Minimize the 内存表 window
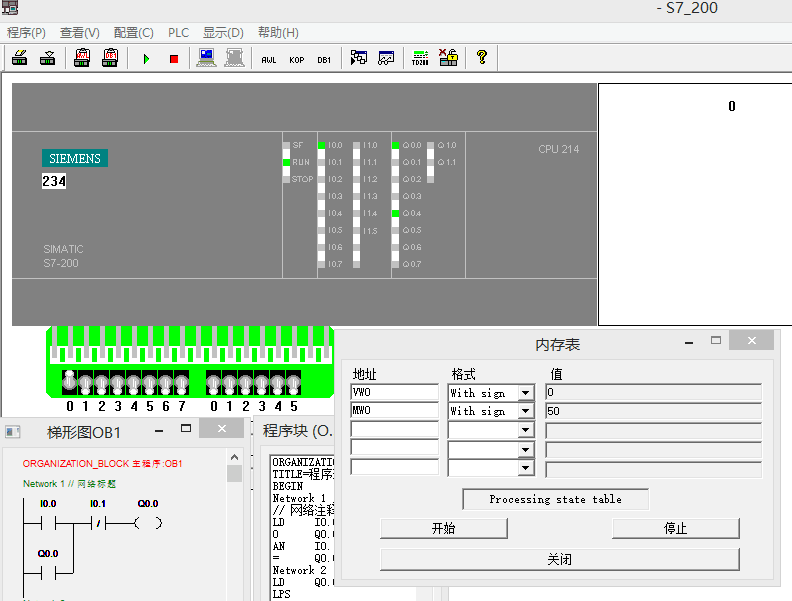 click(689, 341)
